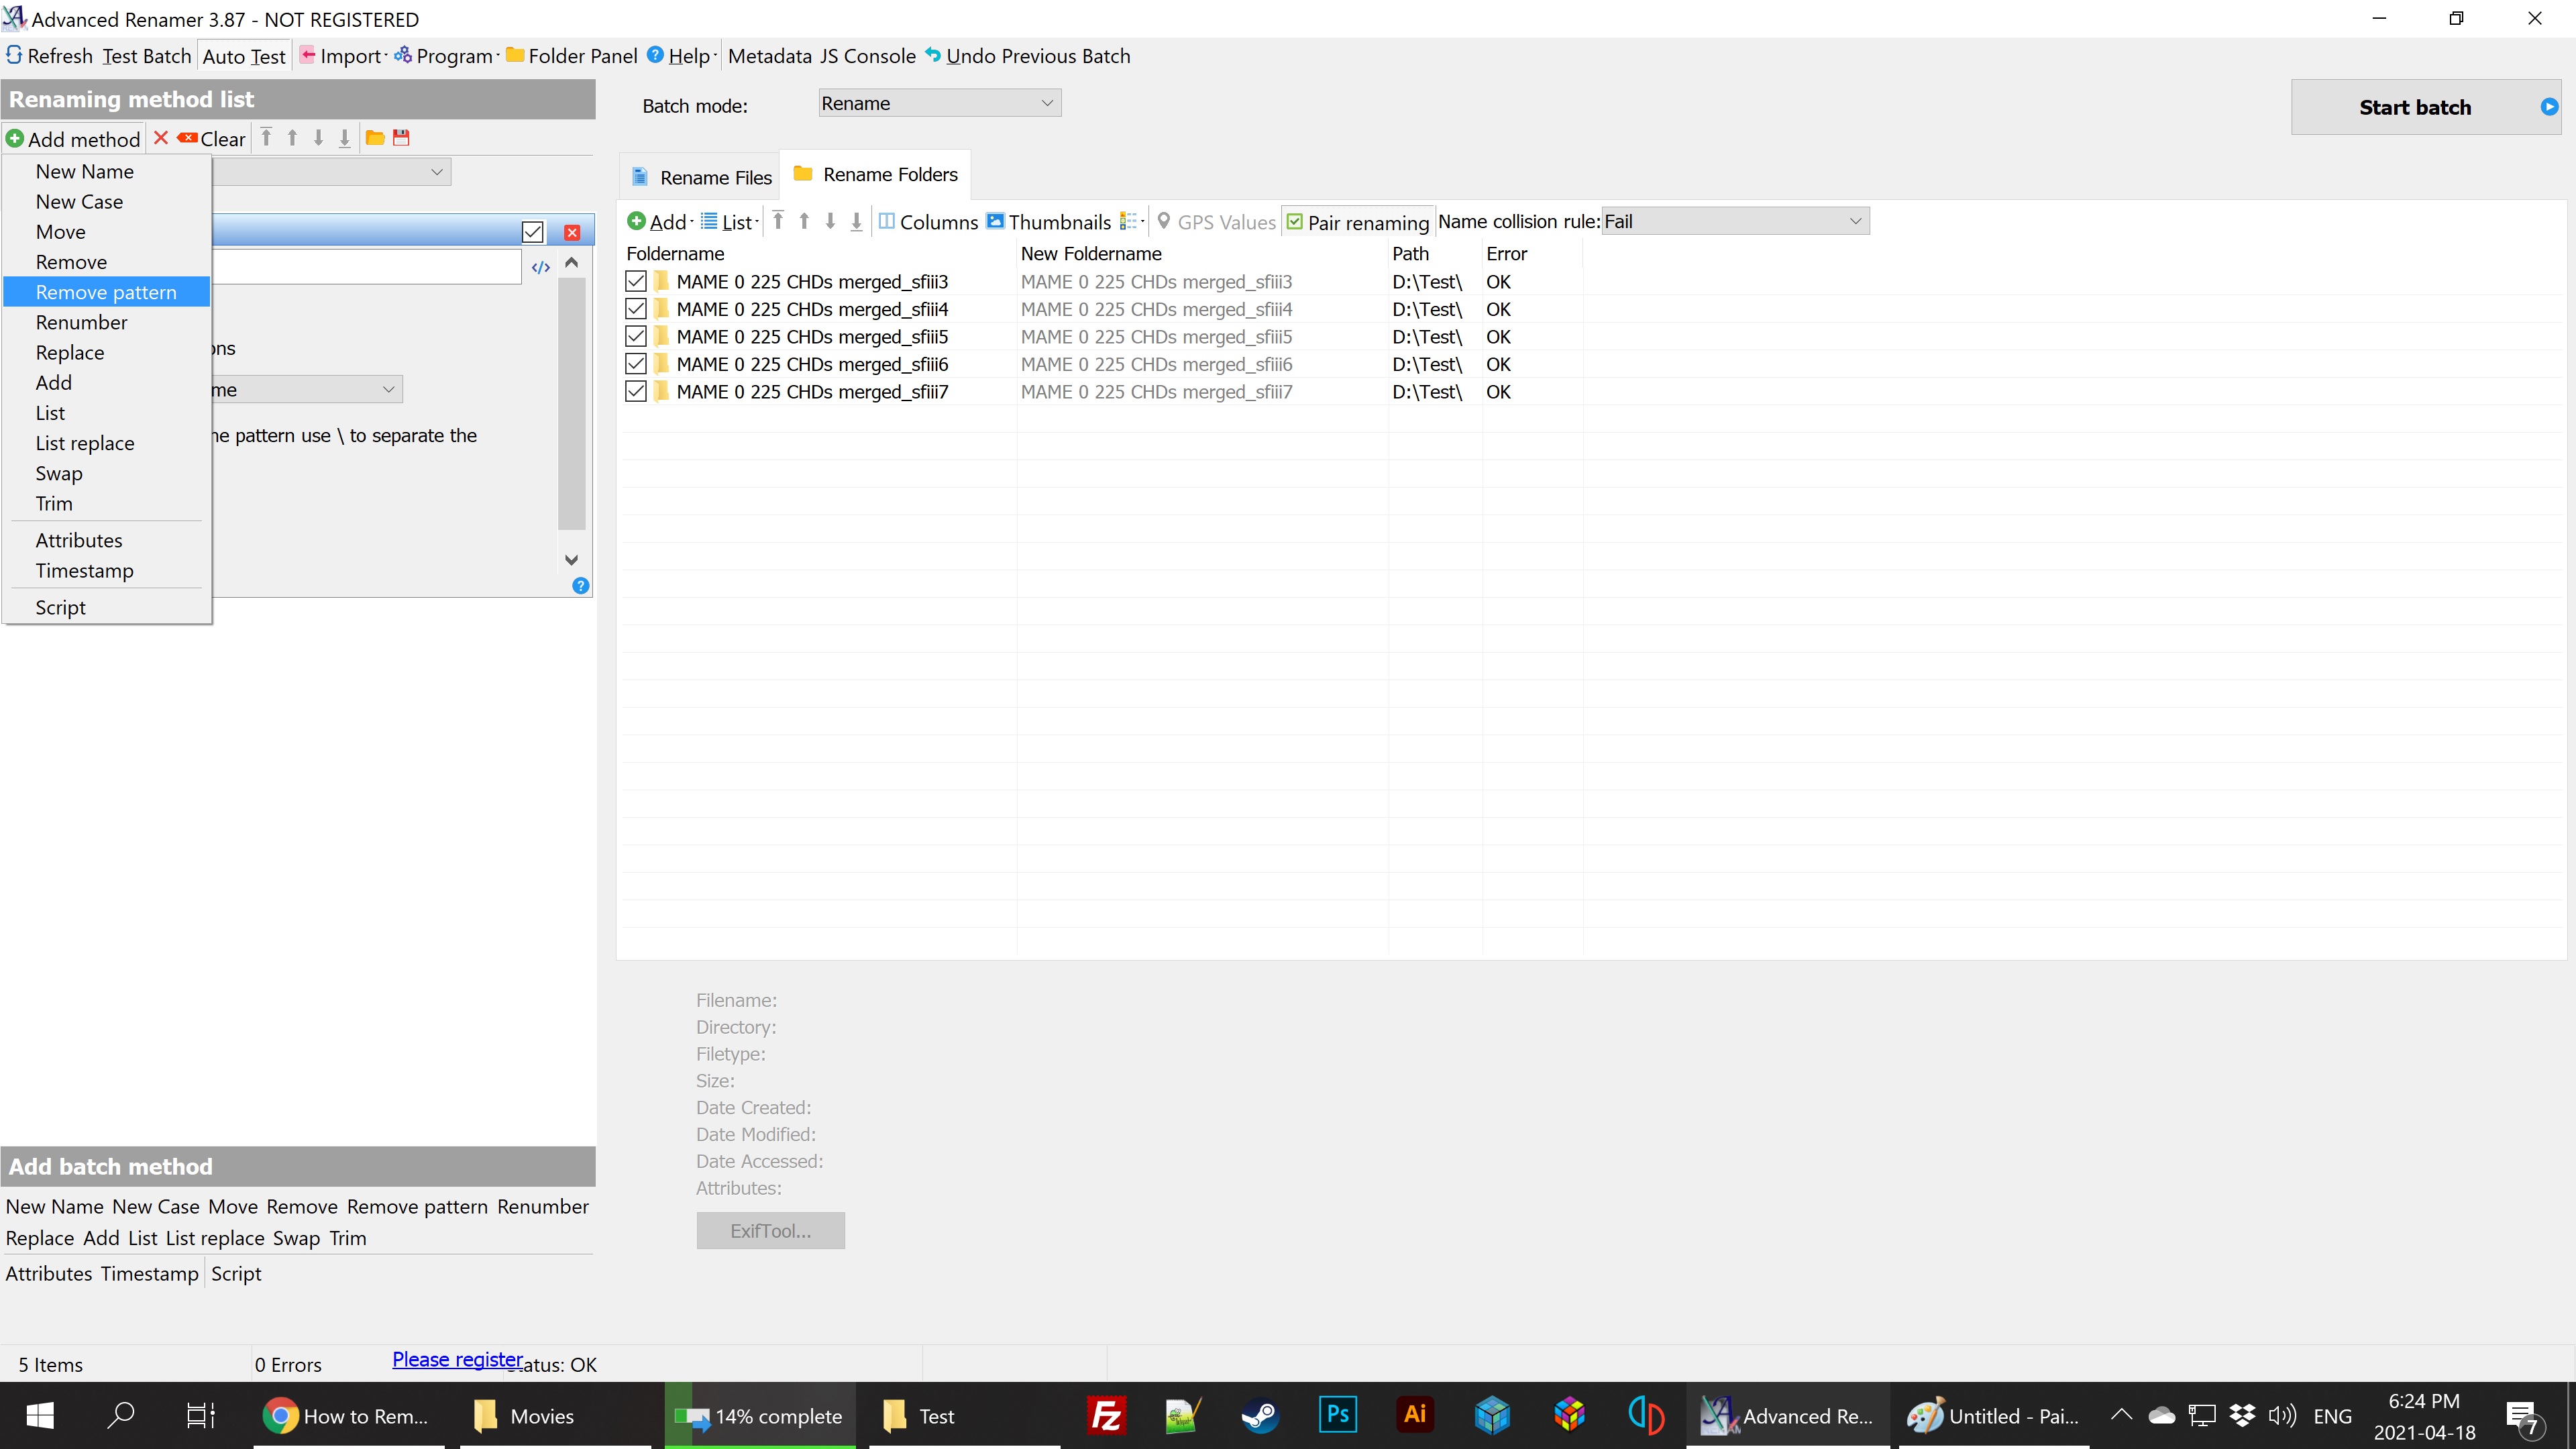Click the Start batch button
2576x1449 pixels.
pyautogui.click(x=2414, y=107)
